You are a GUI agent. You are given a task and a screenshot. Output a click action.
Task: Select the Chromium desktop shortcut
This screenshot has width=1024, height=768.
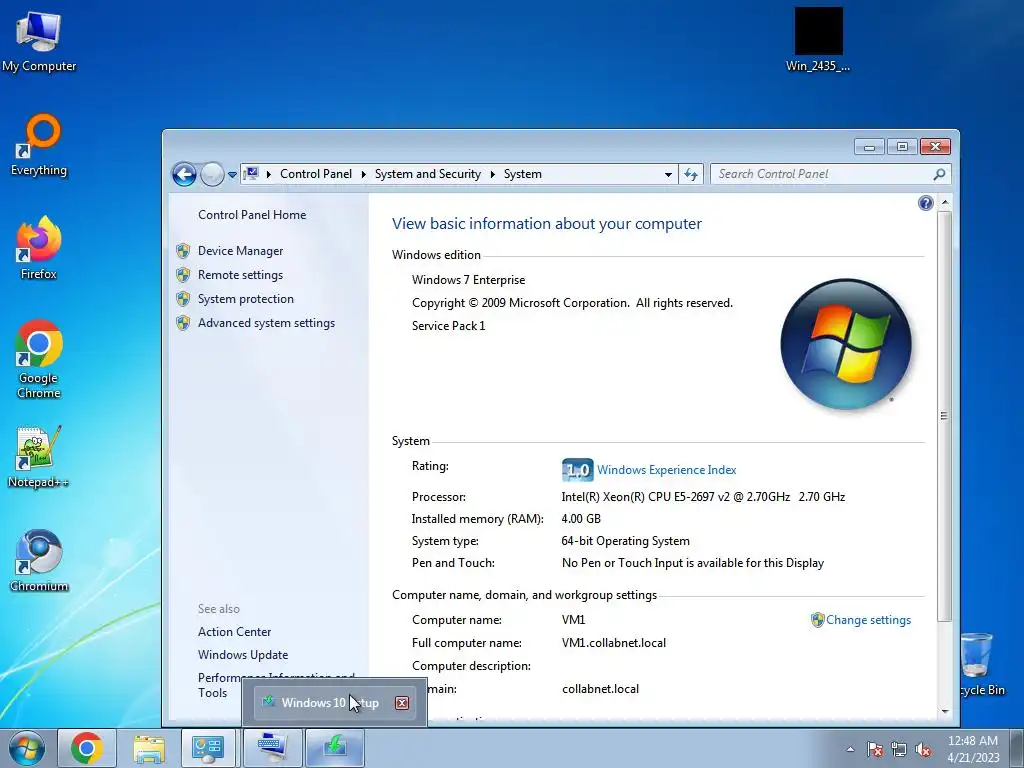point(39,560)
